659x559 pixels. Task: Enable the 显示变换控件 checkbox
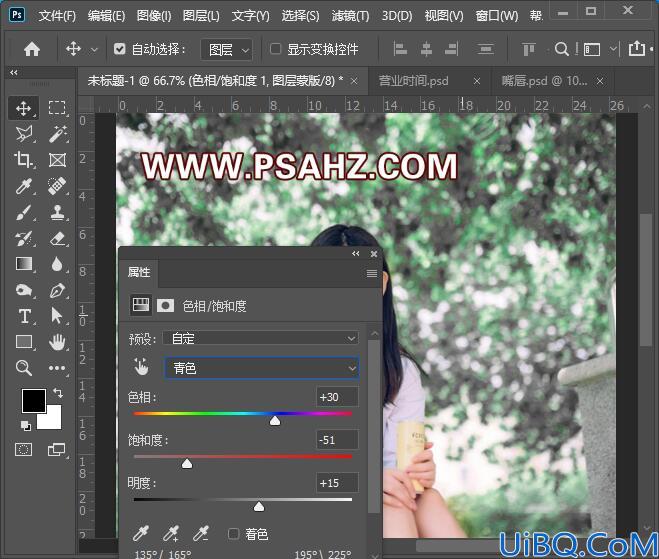(276, 49)
